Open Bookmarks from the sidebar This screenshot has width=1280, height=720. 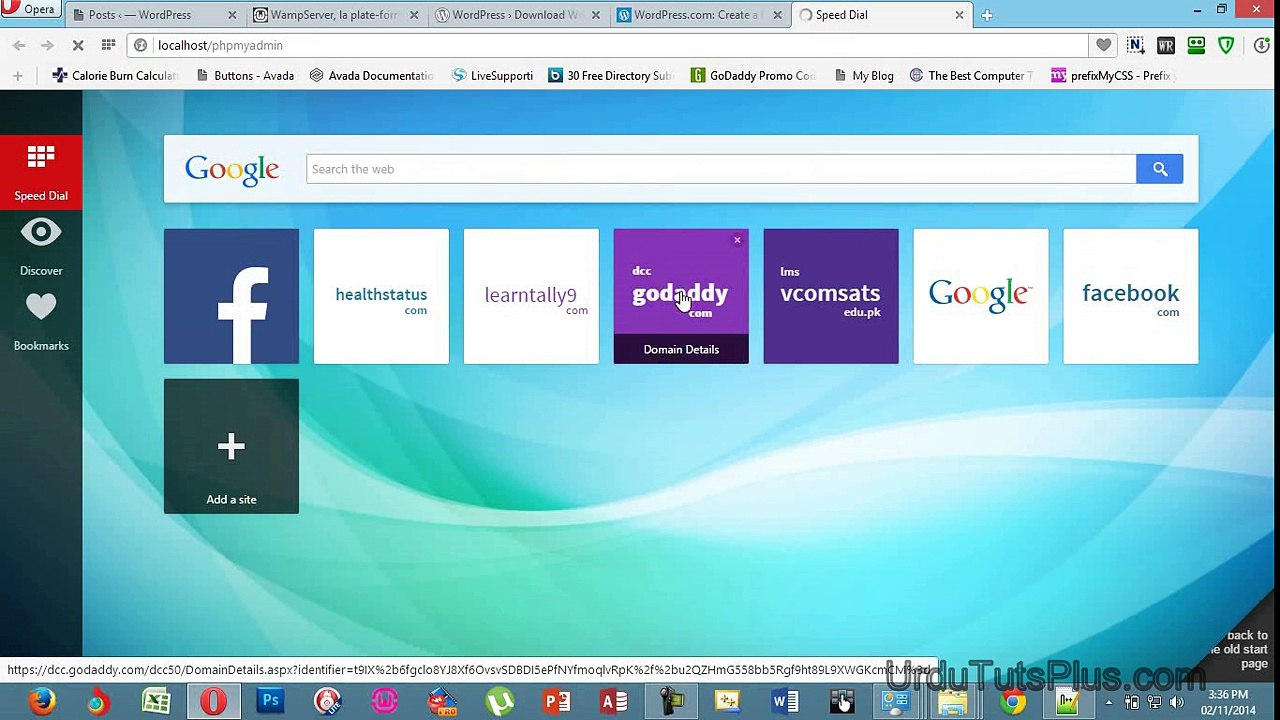coord(41,322)
